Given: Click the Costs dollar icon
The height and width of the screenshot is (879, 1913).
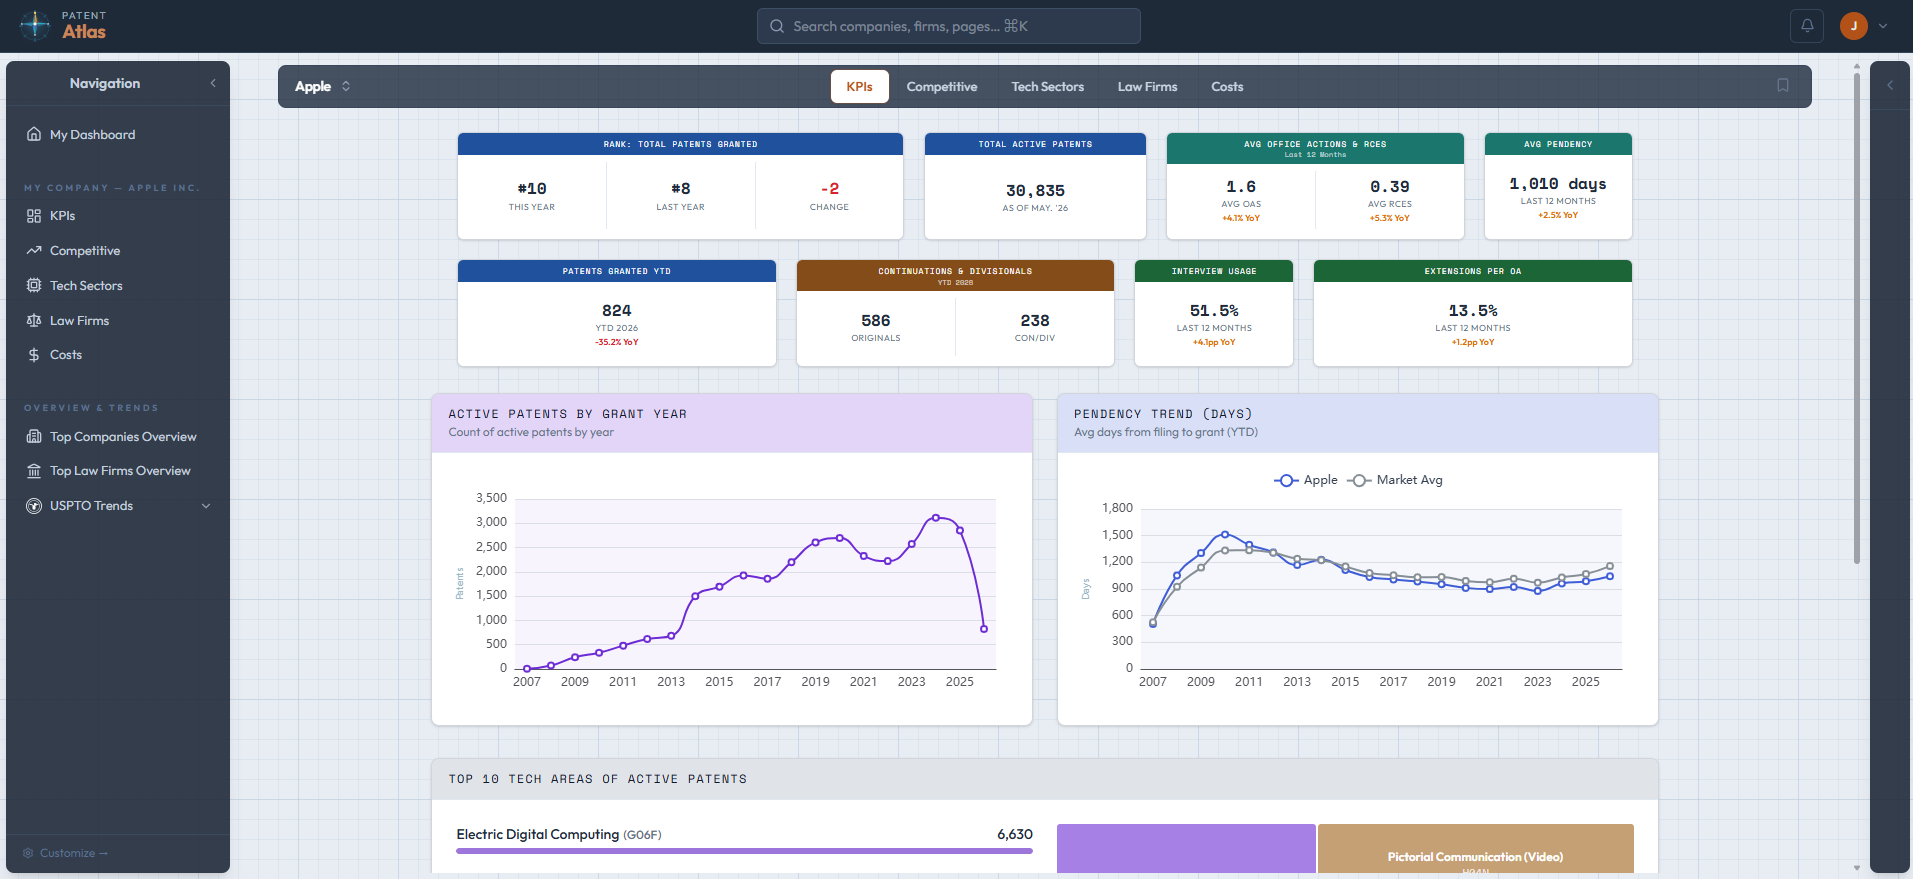Looking at the screenshot, I should coord(34,355).
